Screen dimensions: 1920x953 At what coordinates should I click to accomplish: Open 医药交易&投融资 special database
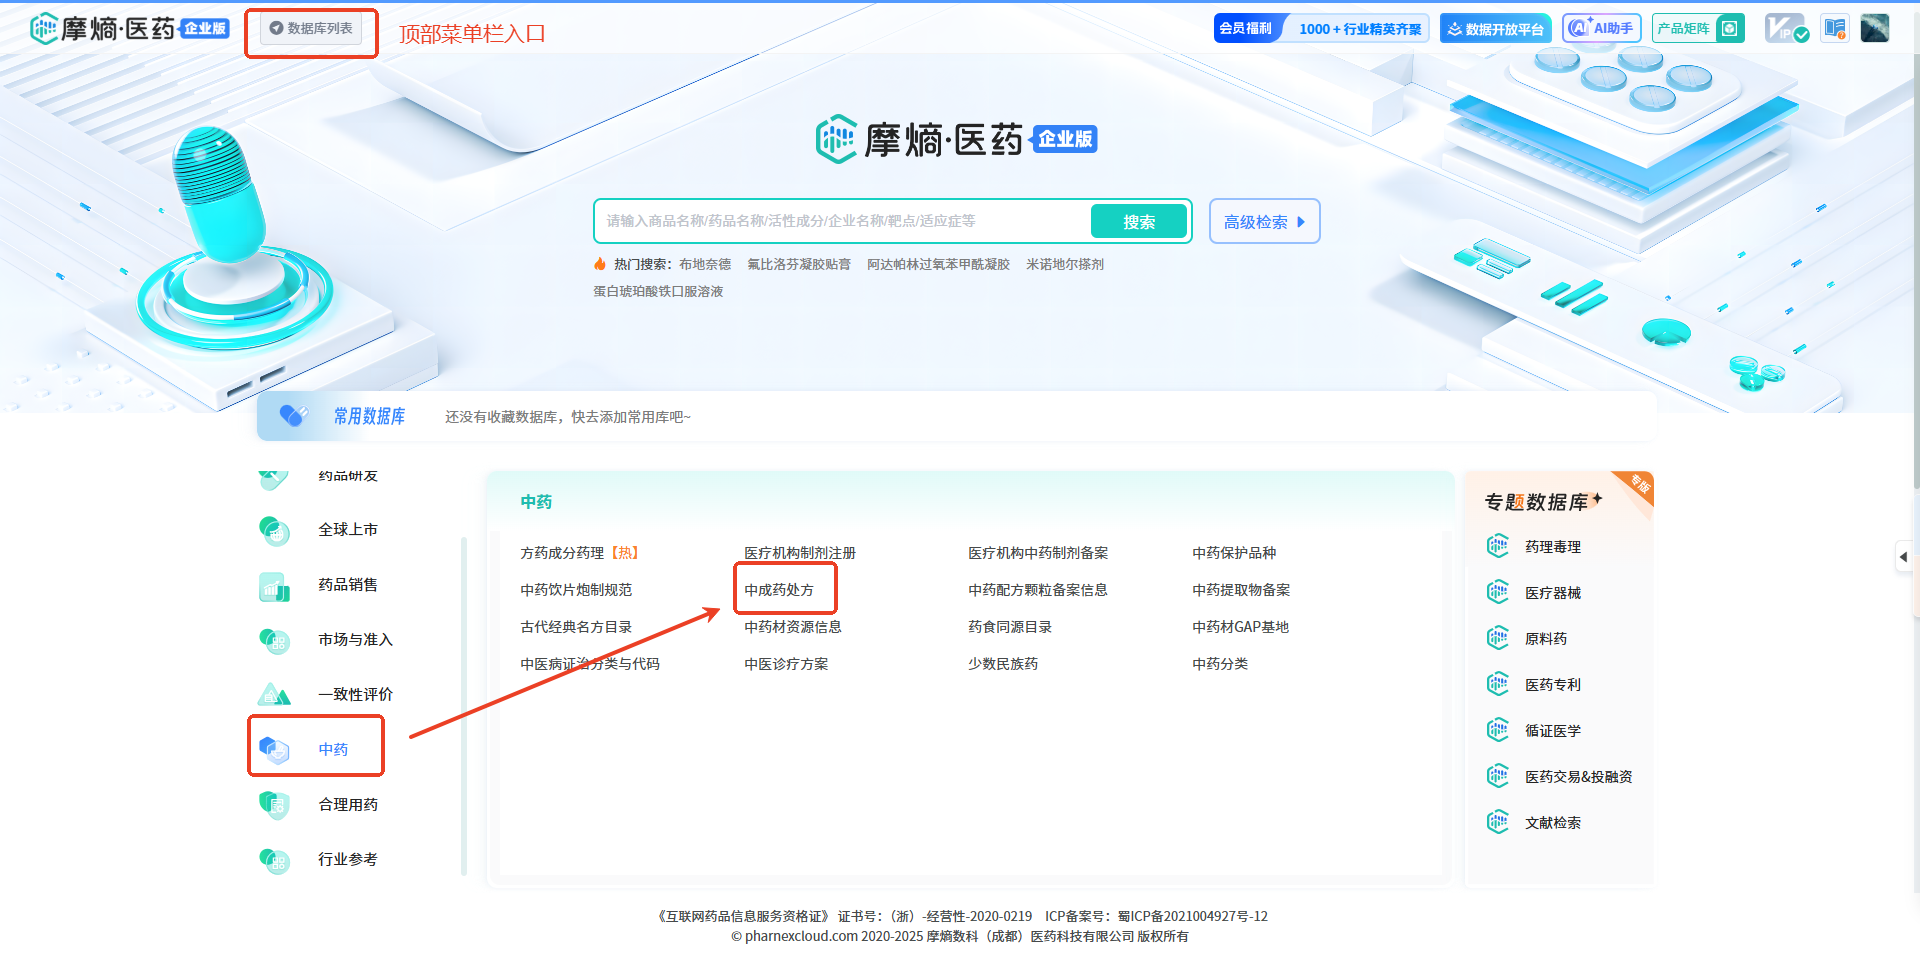(1578, 776)
